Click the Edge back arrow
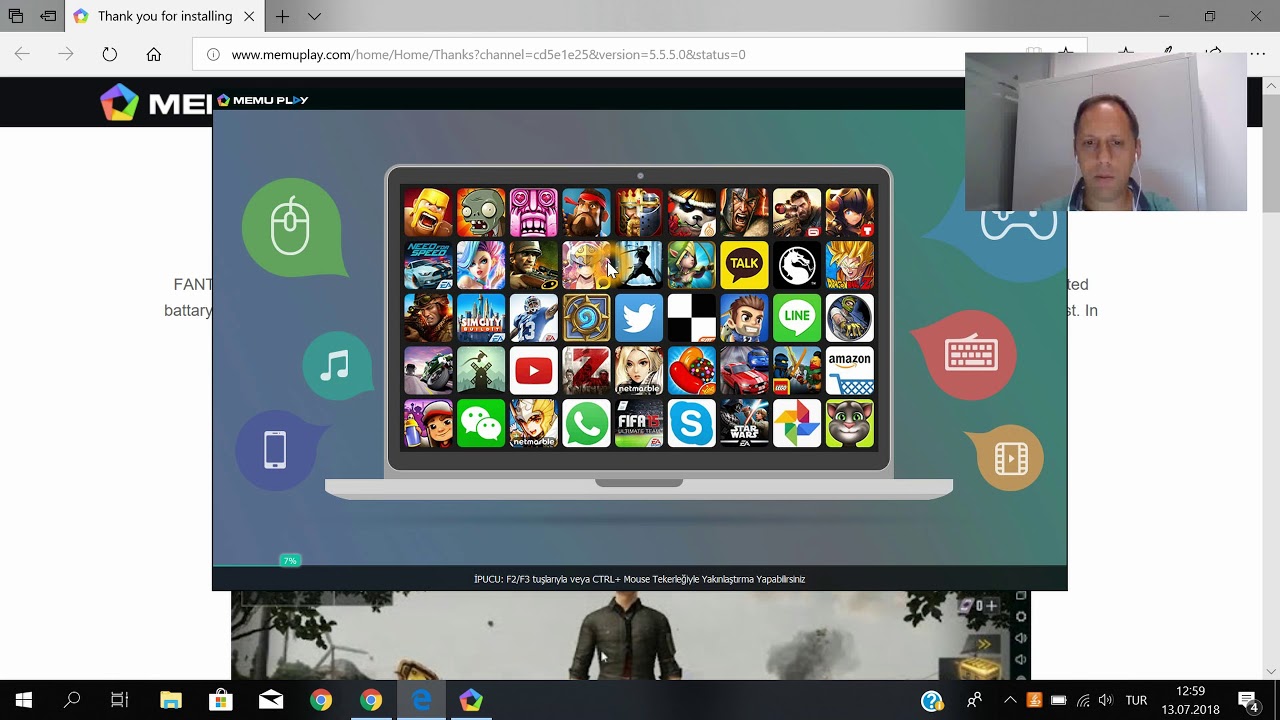This screenshot has height=720, width=1280. pos(22,54)
